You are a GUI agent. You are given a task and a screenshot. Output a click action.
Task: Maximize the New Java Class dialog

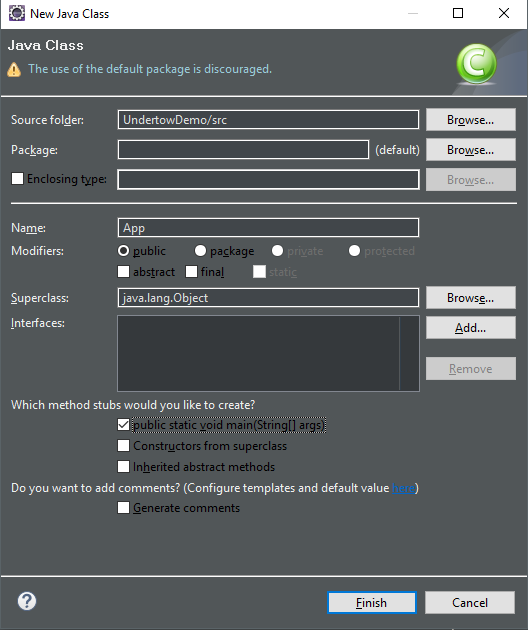click(x=458, y=13)
